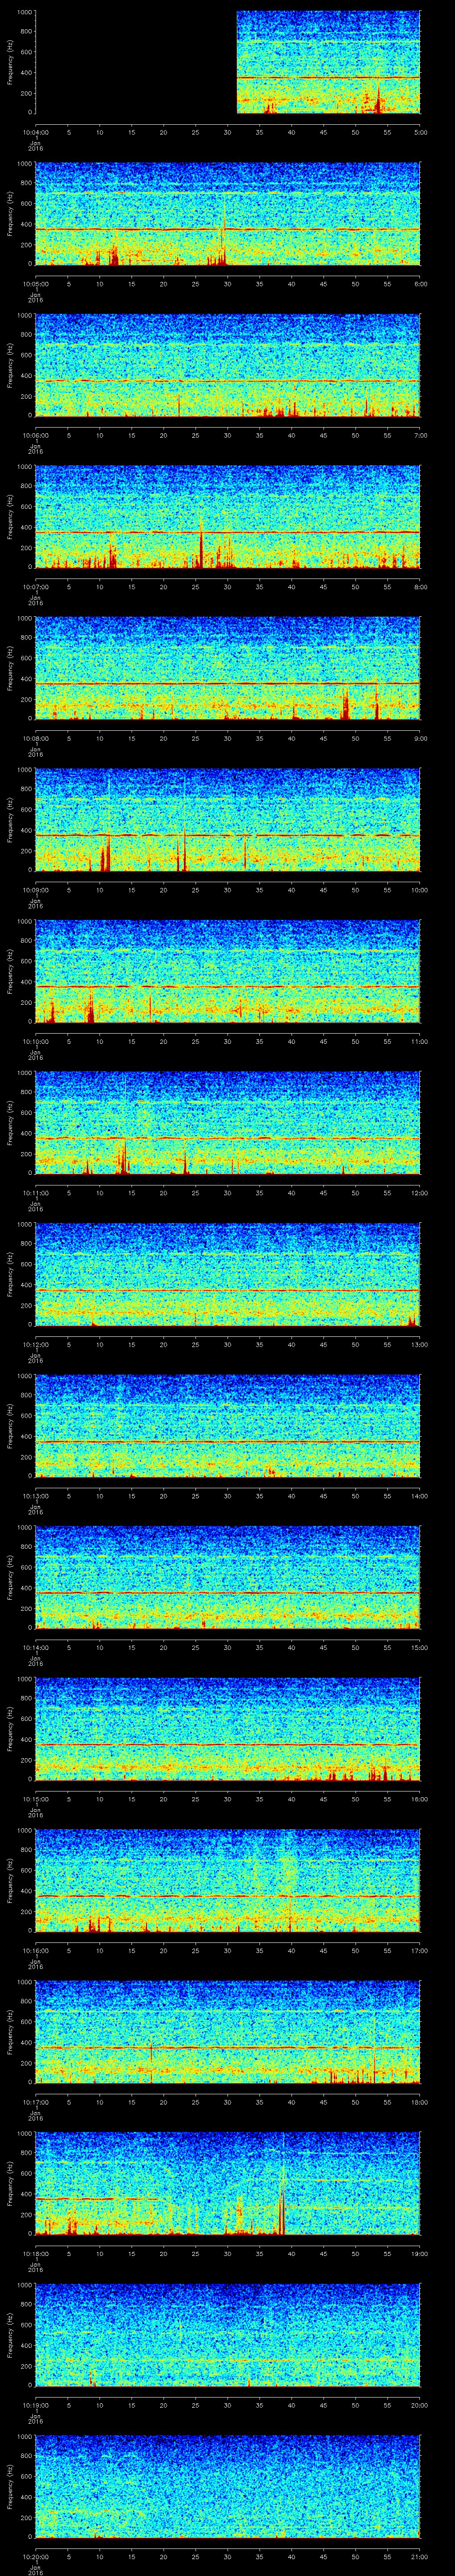Select the 21:00 end time label
This screenshot has height=2576, width=455.
pos(420,2556)
